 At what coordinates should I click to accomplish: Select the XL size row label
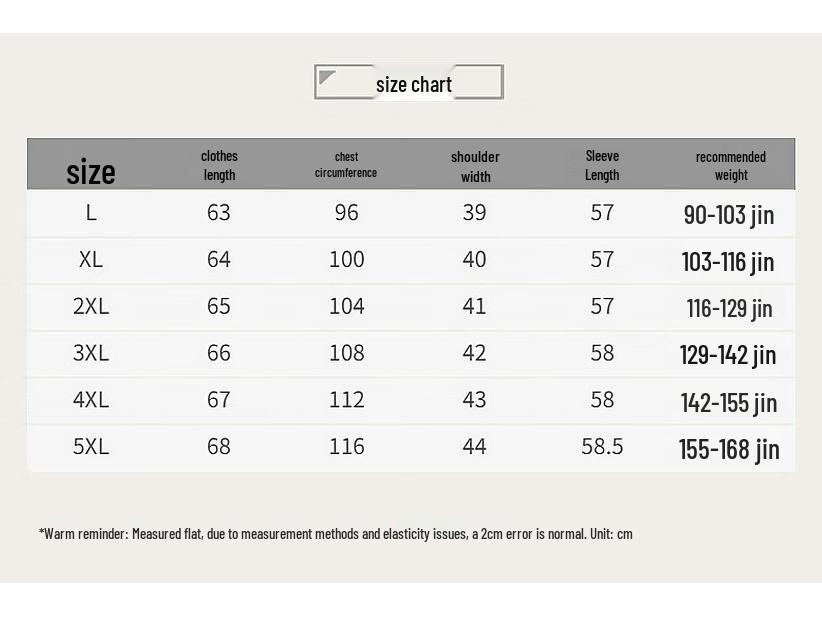coord(91,260)
